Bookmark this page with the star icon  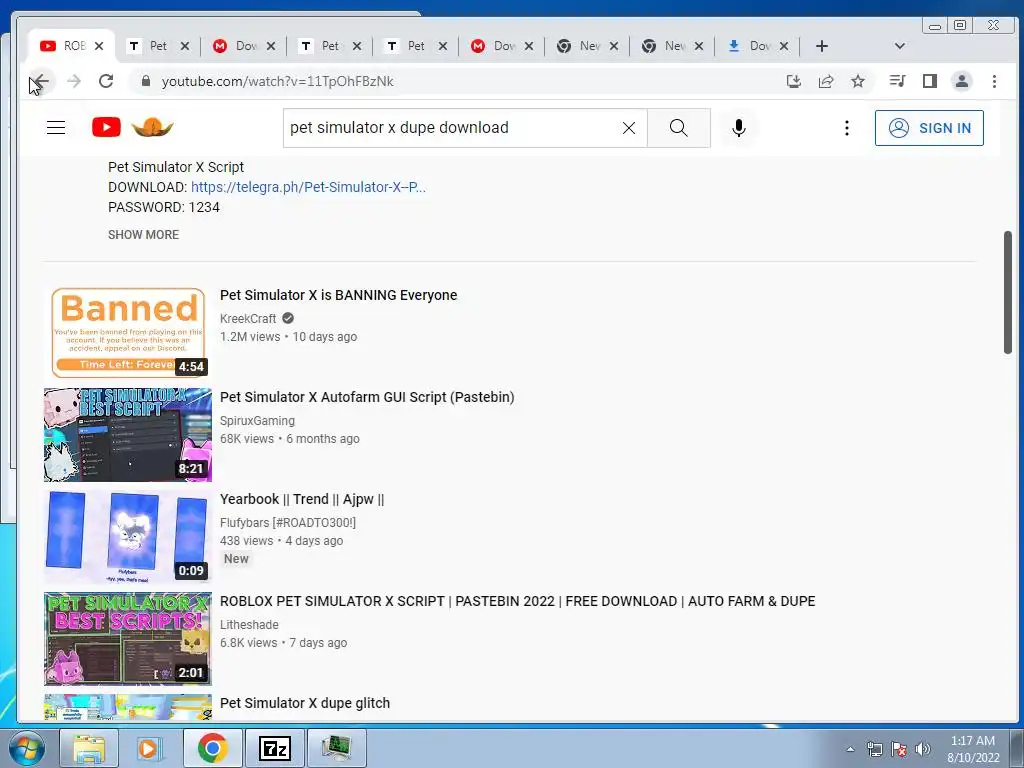[x=858, y=81]
